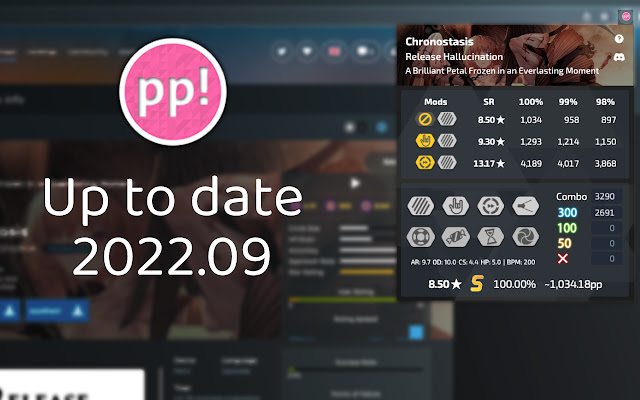Image resolution: width=640 pixels, height=400 pixels.
Task: Enable the Flashlight beam mod
Action: pyautogui.click(x=525, y=206)
